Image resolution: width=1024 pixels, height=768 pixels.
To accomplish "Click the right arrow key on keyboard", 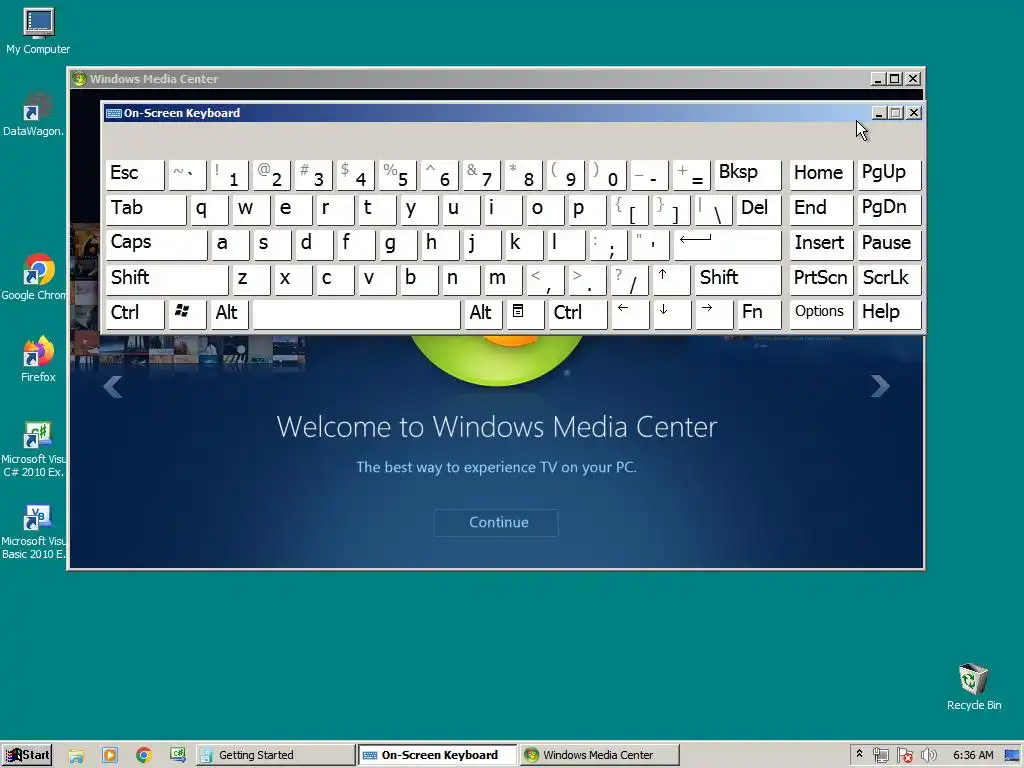I will [x=714, y=314].
